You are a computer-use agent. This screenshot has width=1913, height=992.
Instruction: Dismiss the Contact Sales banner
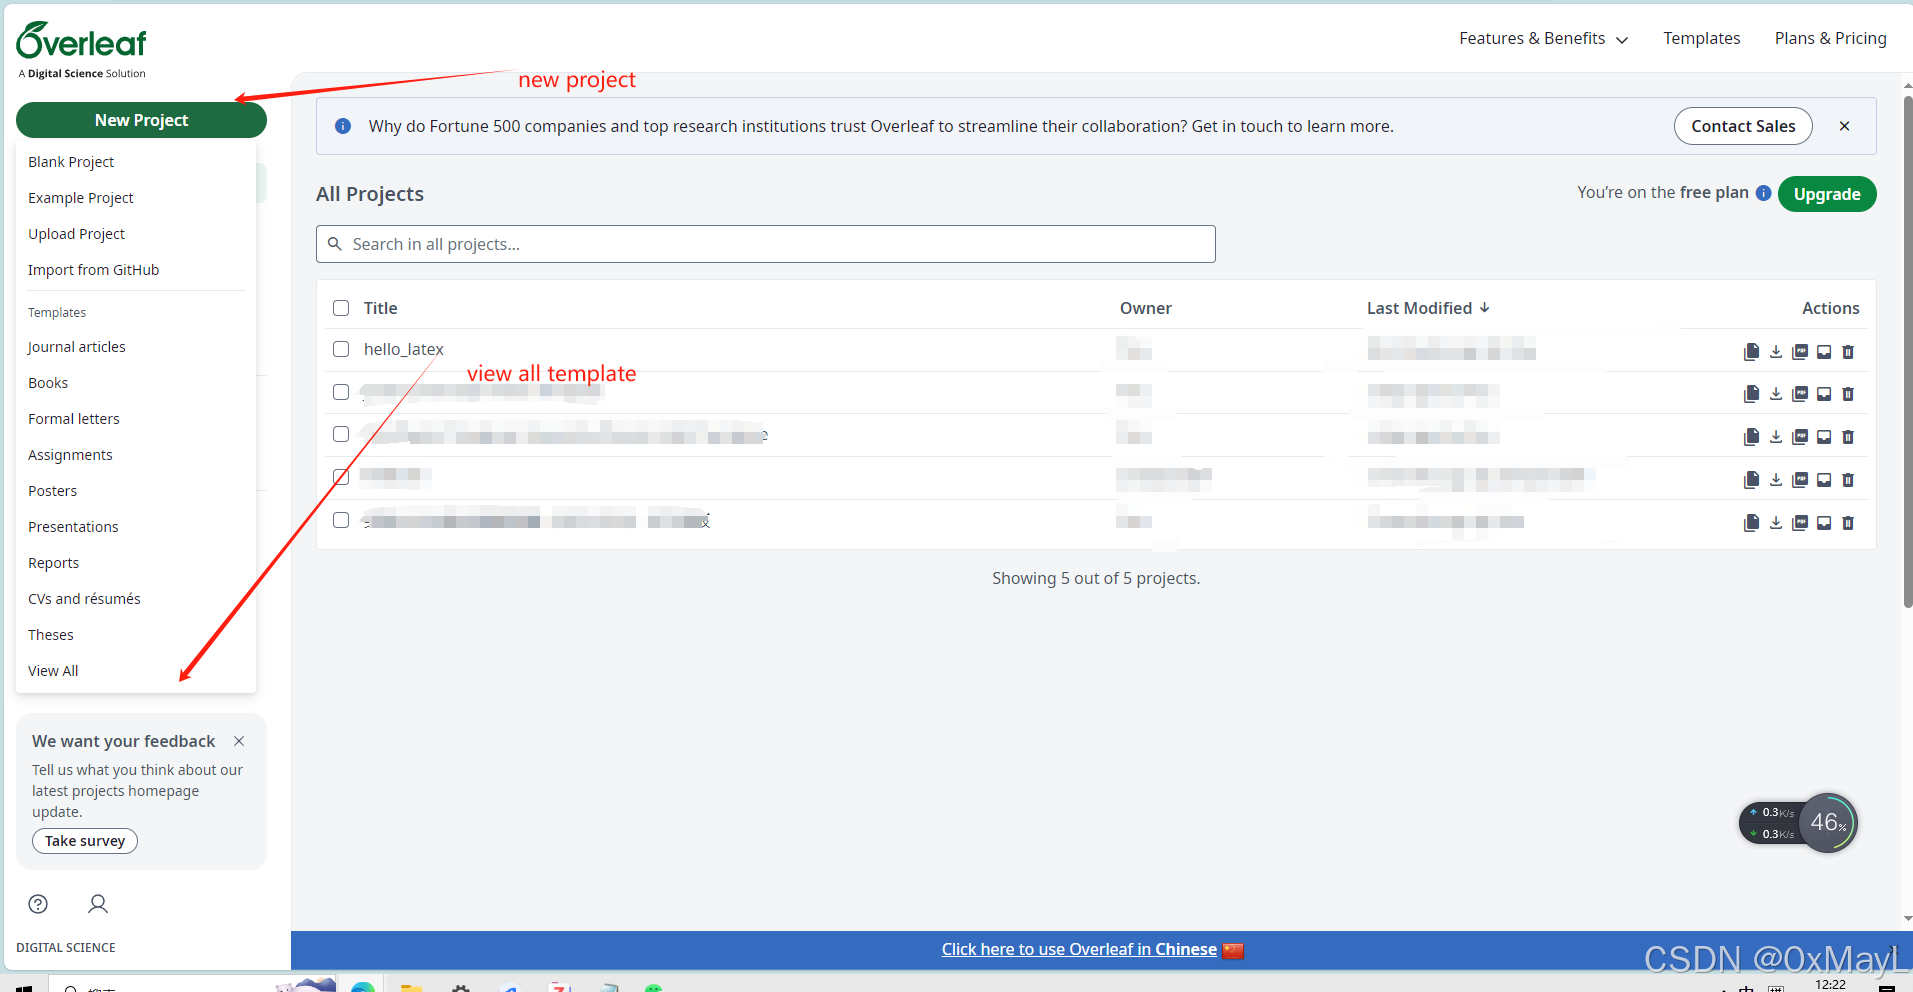pos(1845,126)
